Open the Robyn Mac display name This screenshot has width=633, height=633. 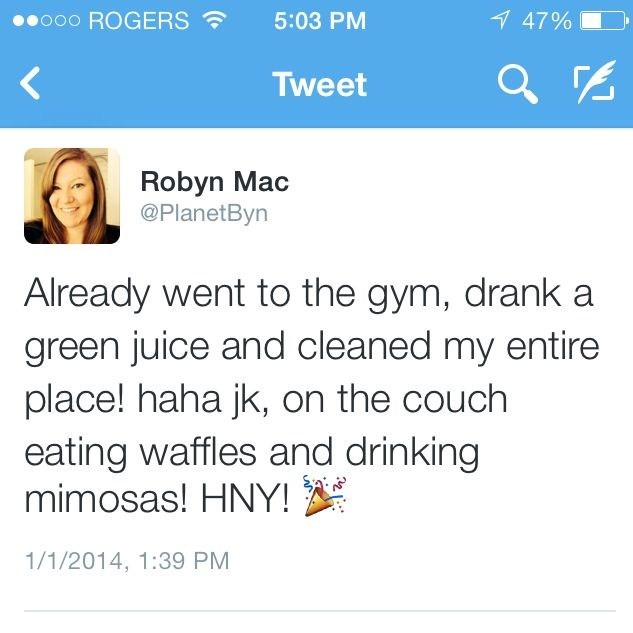[215, 182]
